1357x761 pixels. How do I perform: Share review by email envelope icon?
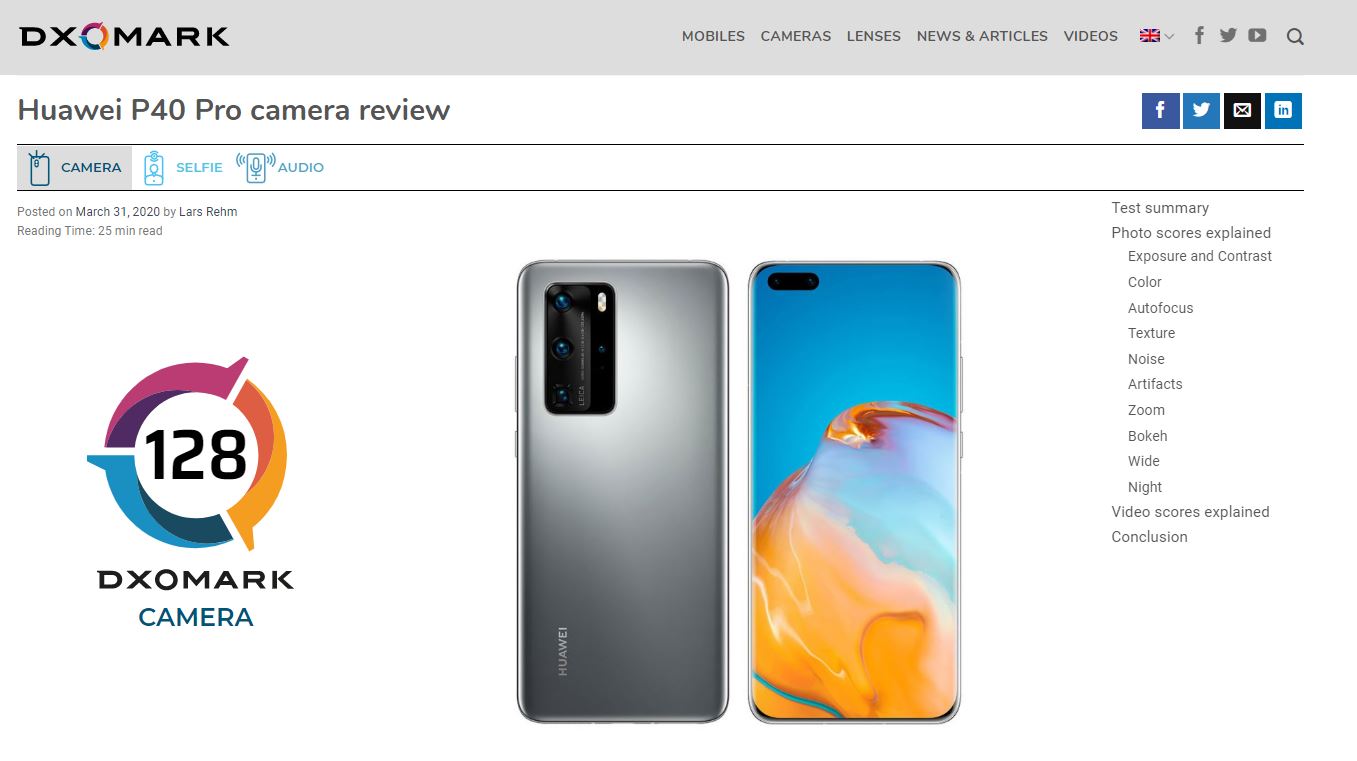coord(1242,110)
